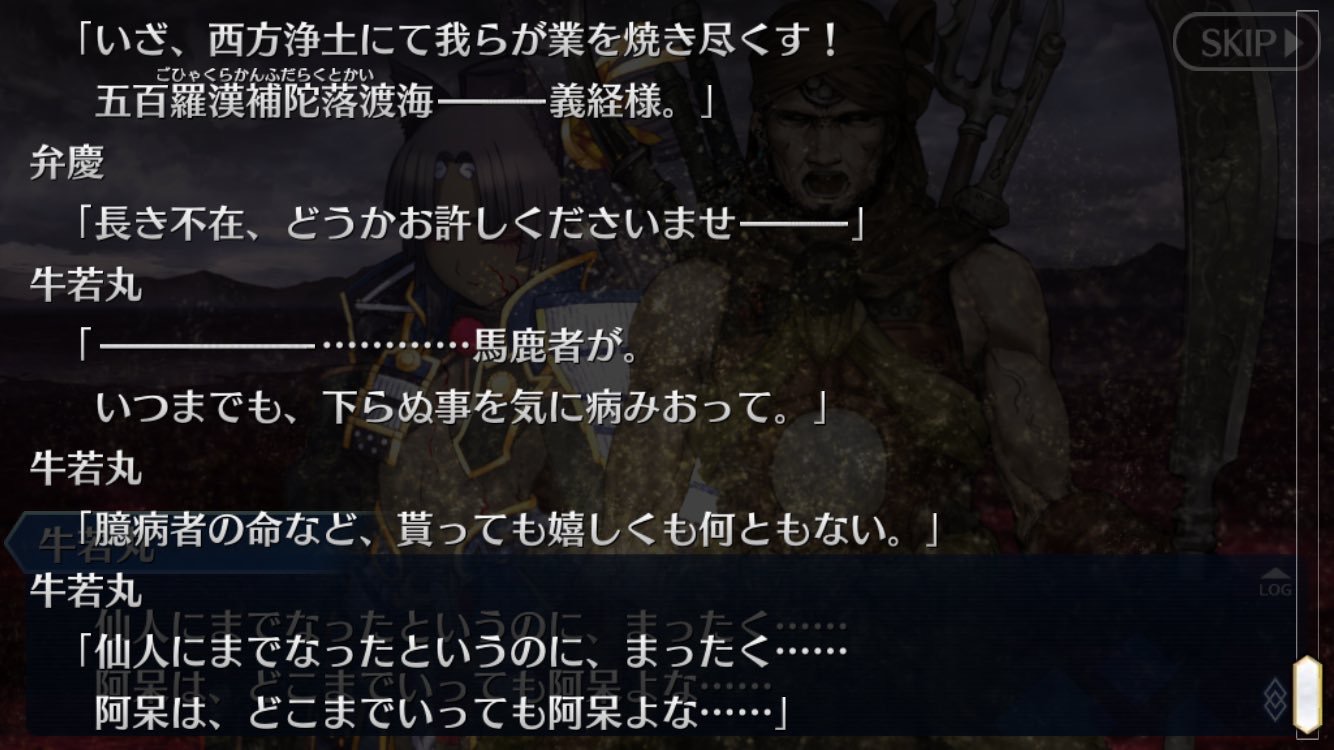Tap the SKIP button
Image resolution: width=1334 pixels, height=750 pixels.
click(1245, 42)
